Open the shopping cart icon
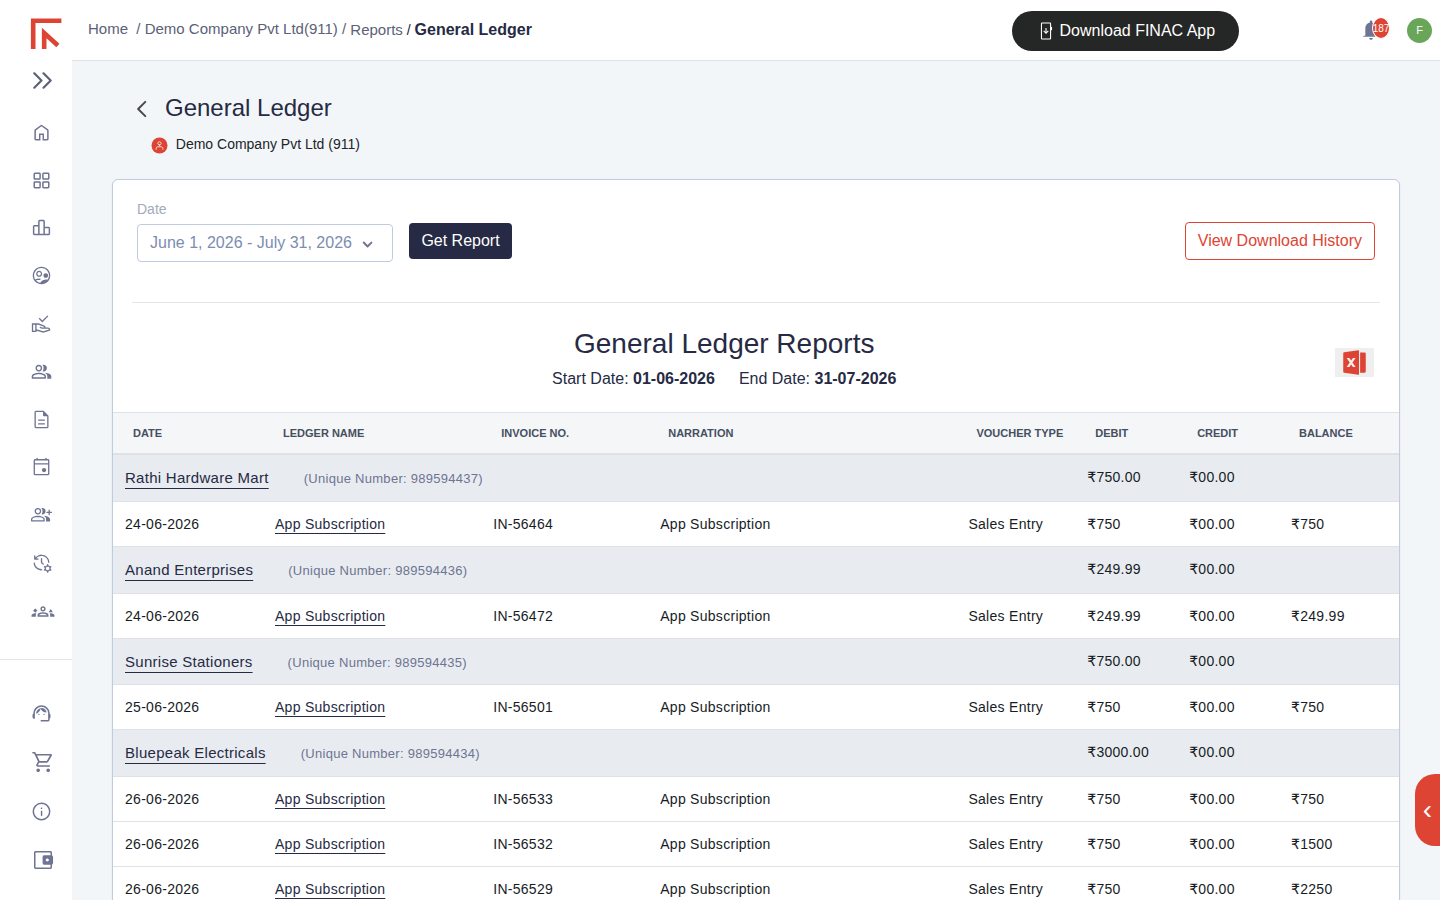Image resolution: width=1440 pixels, height=900 pixels. (x=42, y=762)
